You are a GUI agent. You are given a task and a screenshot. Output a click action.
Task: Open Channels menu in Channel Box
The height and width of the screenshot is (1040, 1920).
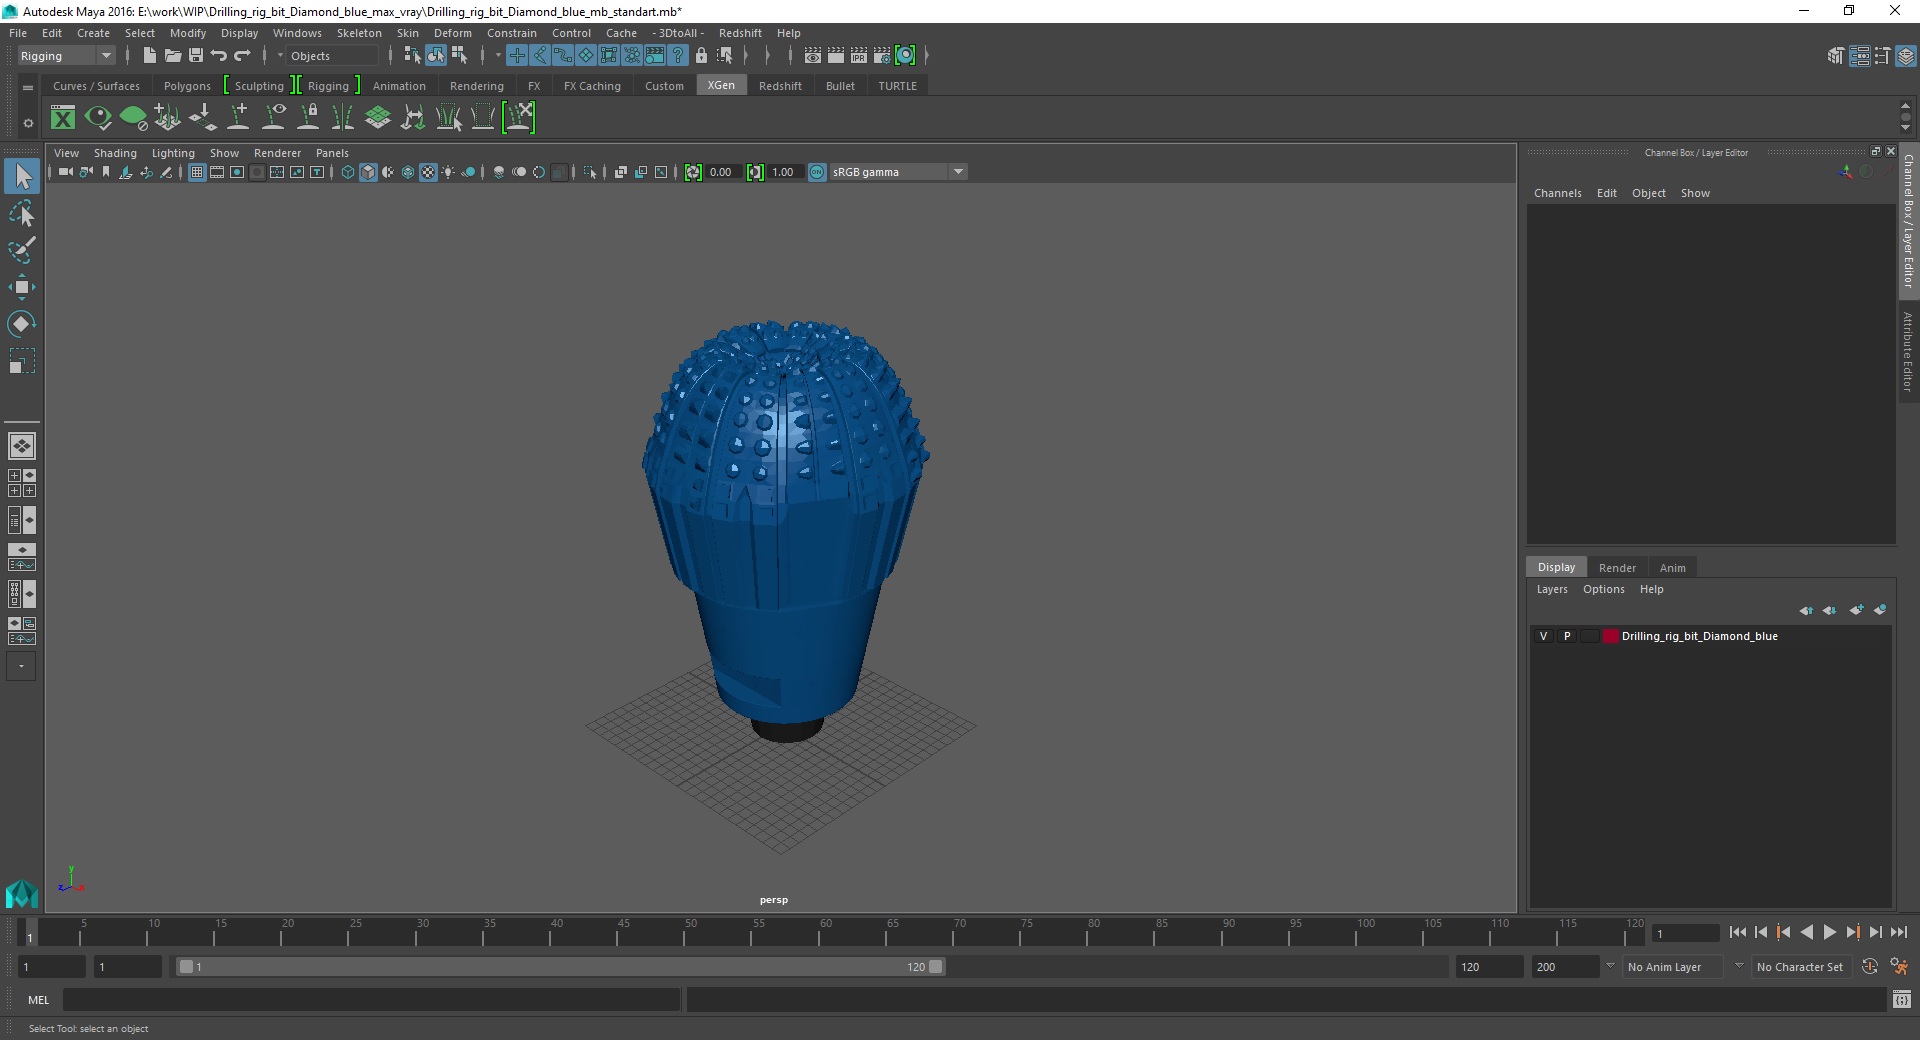coord(1557,193)
